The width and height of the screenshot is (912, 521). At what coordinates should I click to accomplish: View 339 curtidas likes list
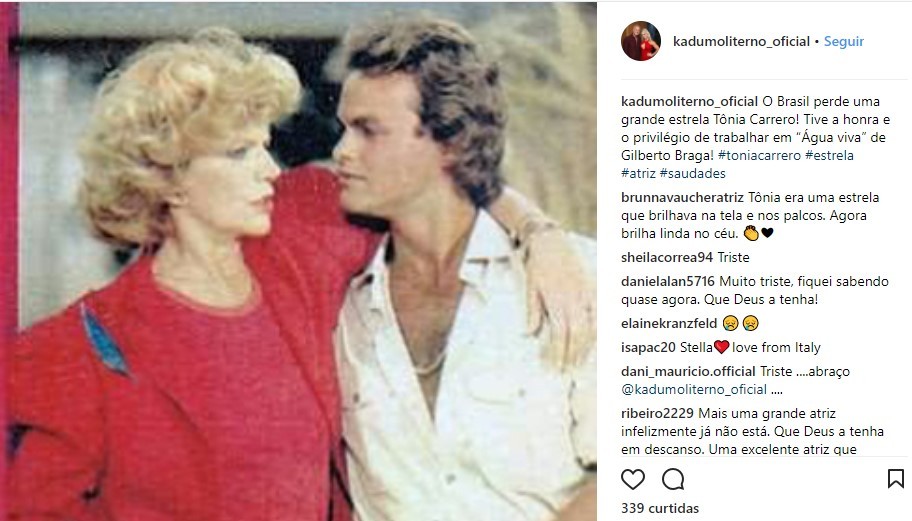(x=660, y=508)
